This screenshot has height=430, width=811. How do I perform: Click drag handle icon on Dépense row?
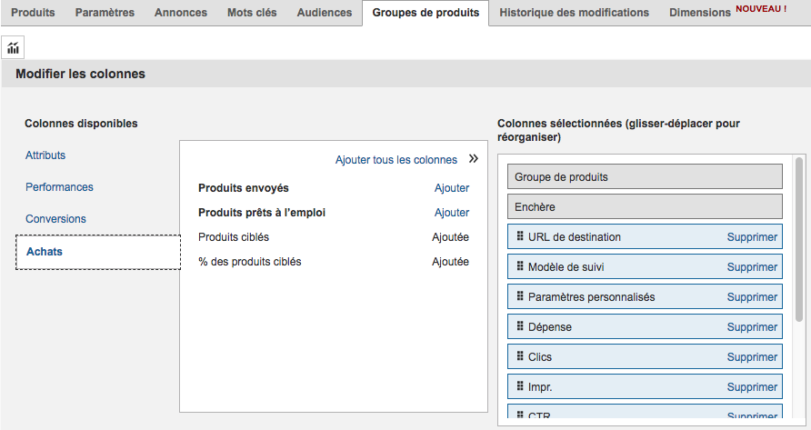point(520,327)
